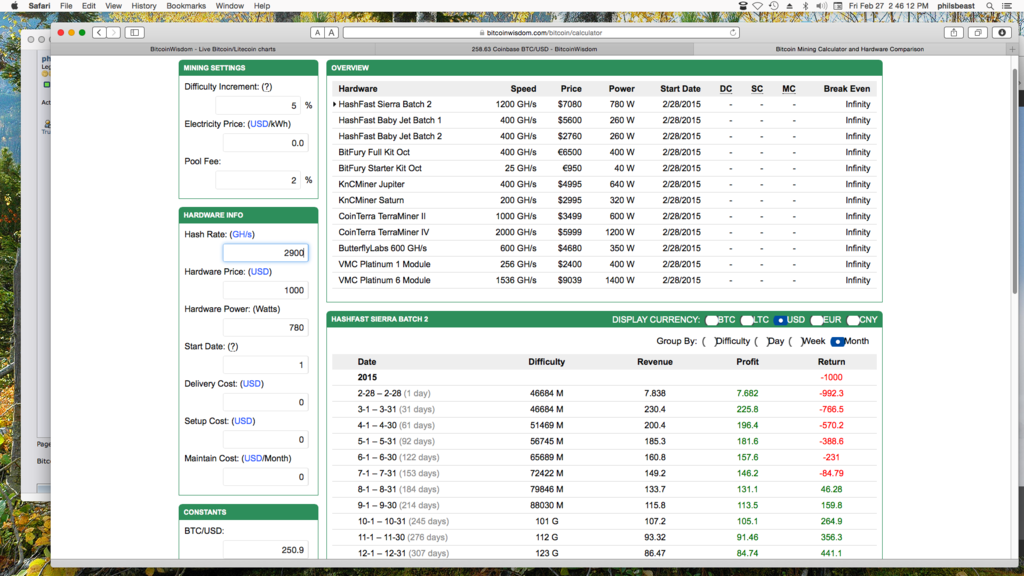The height and width of the screenshot is (576, 1024).
Task: Open Spotlight search in the menu bar
Action: pyautogui.click(x=990, y=6)
